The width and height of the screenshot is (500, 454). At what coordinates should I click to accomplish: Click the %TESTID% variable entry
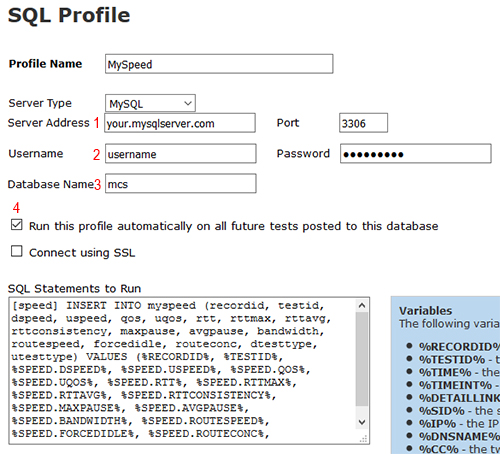tap(459, 360)
